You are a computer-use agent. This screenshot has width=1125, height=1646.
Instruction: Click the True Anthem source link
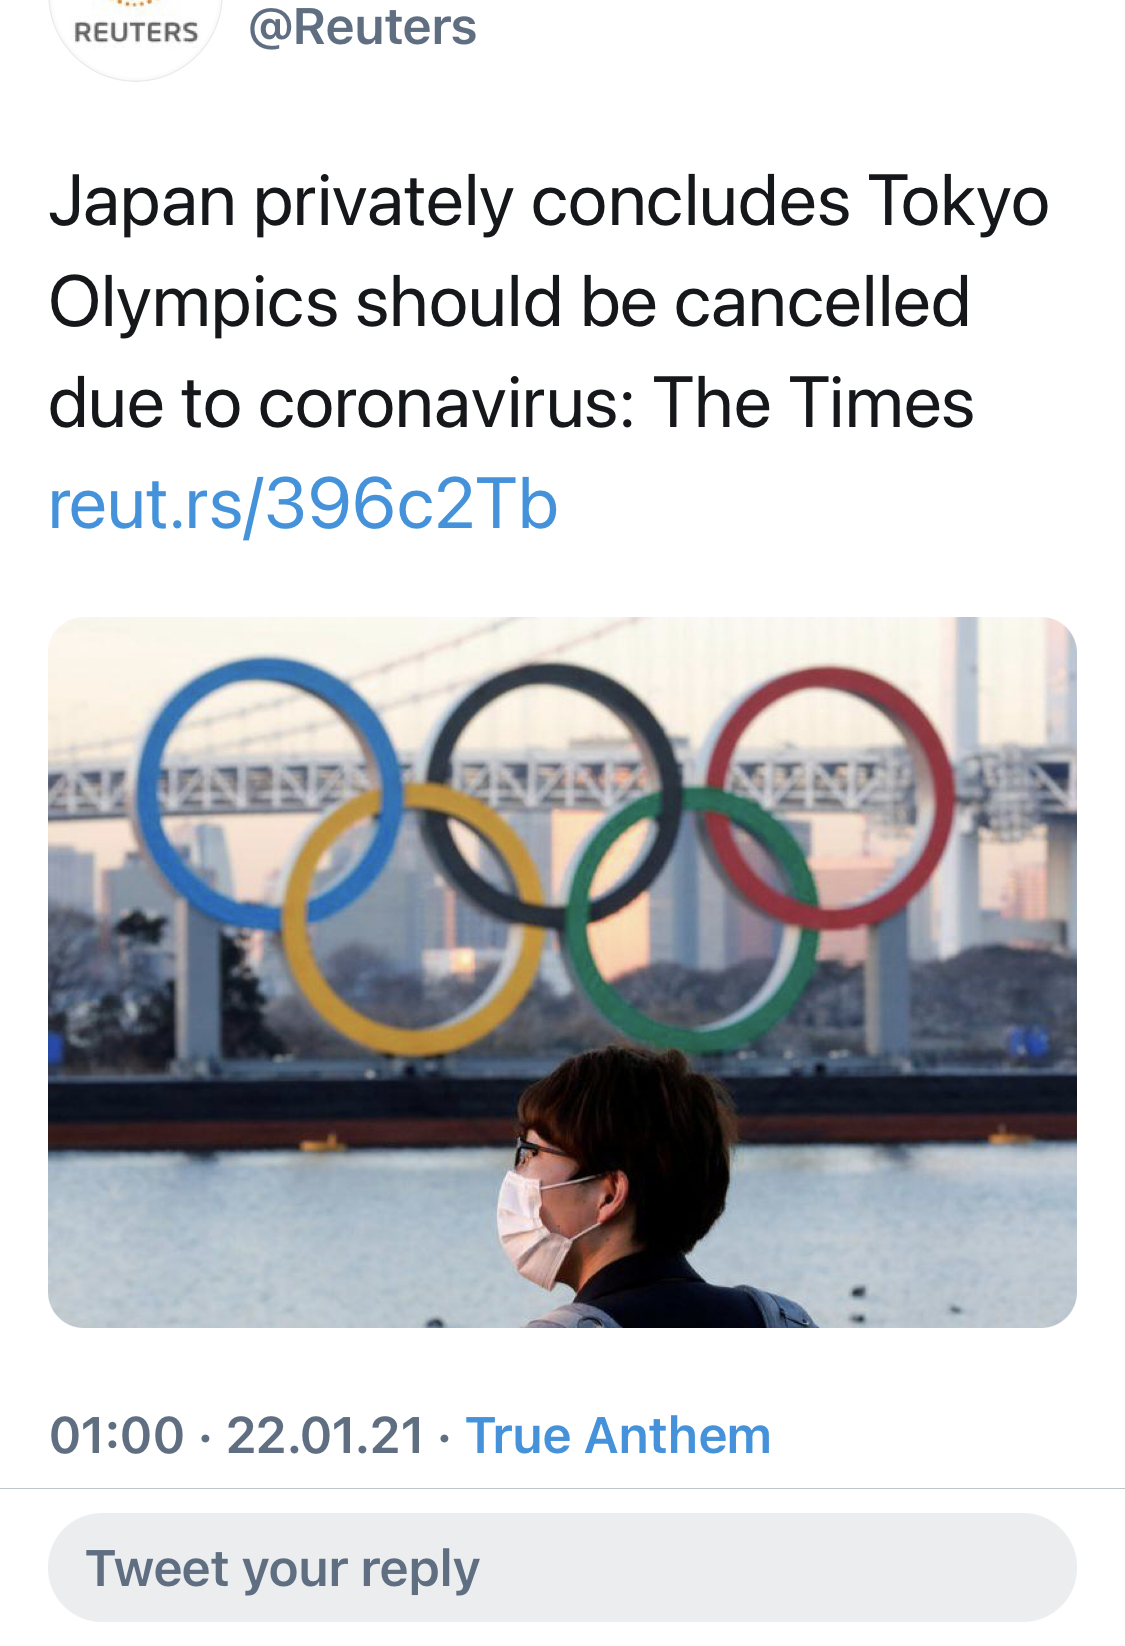[618, 1435]
